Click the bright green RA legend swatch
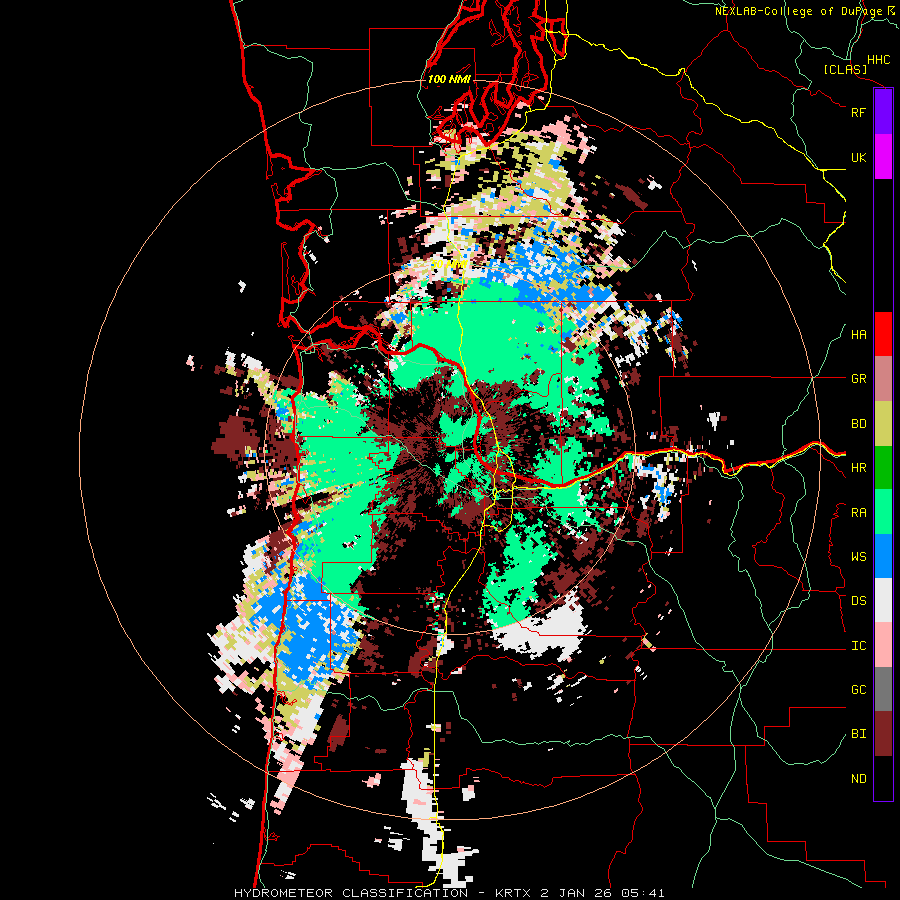This screenshot has height=900, width=900. (x=883, y=512)
